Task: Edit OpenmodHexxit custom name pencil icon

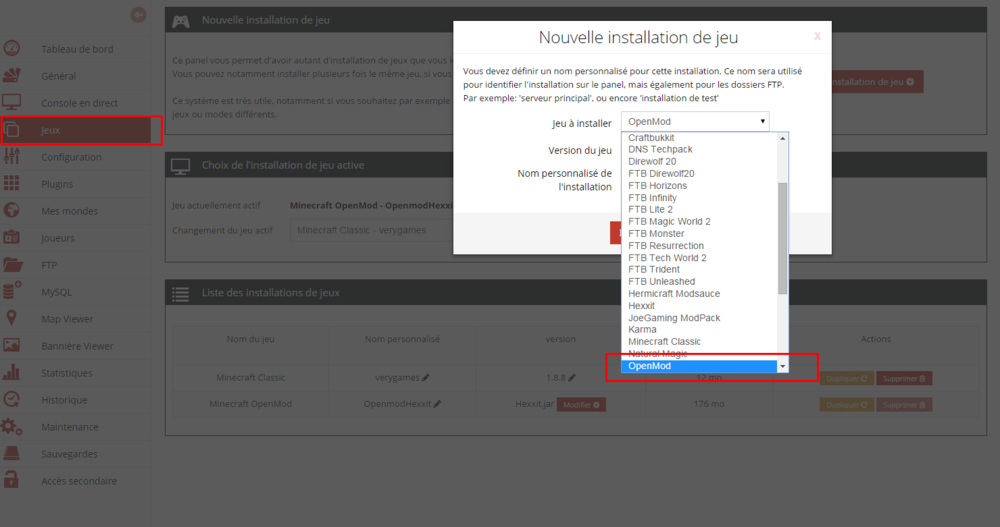Action: 438,404
